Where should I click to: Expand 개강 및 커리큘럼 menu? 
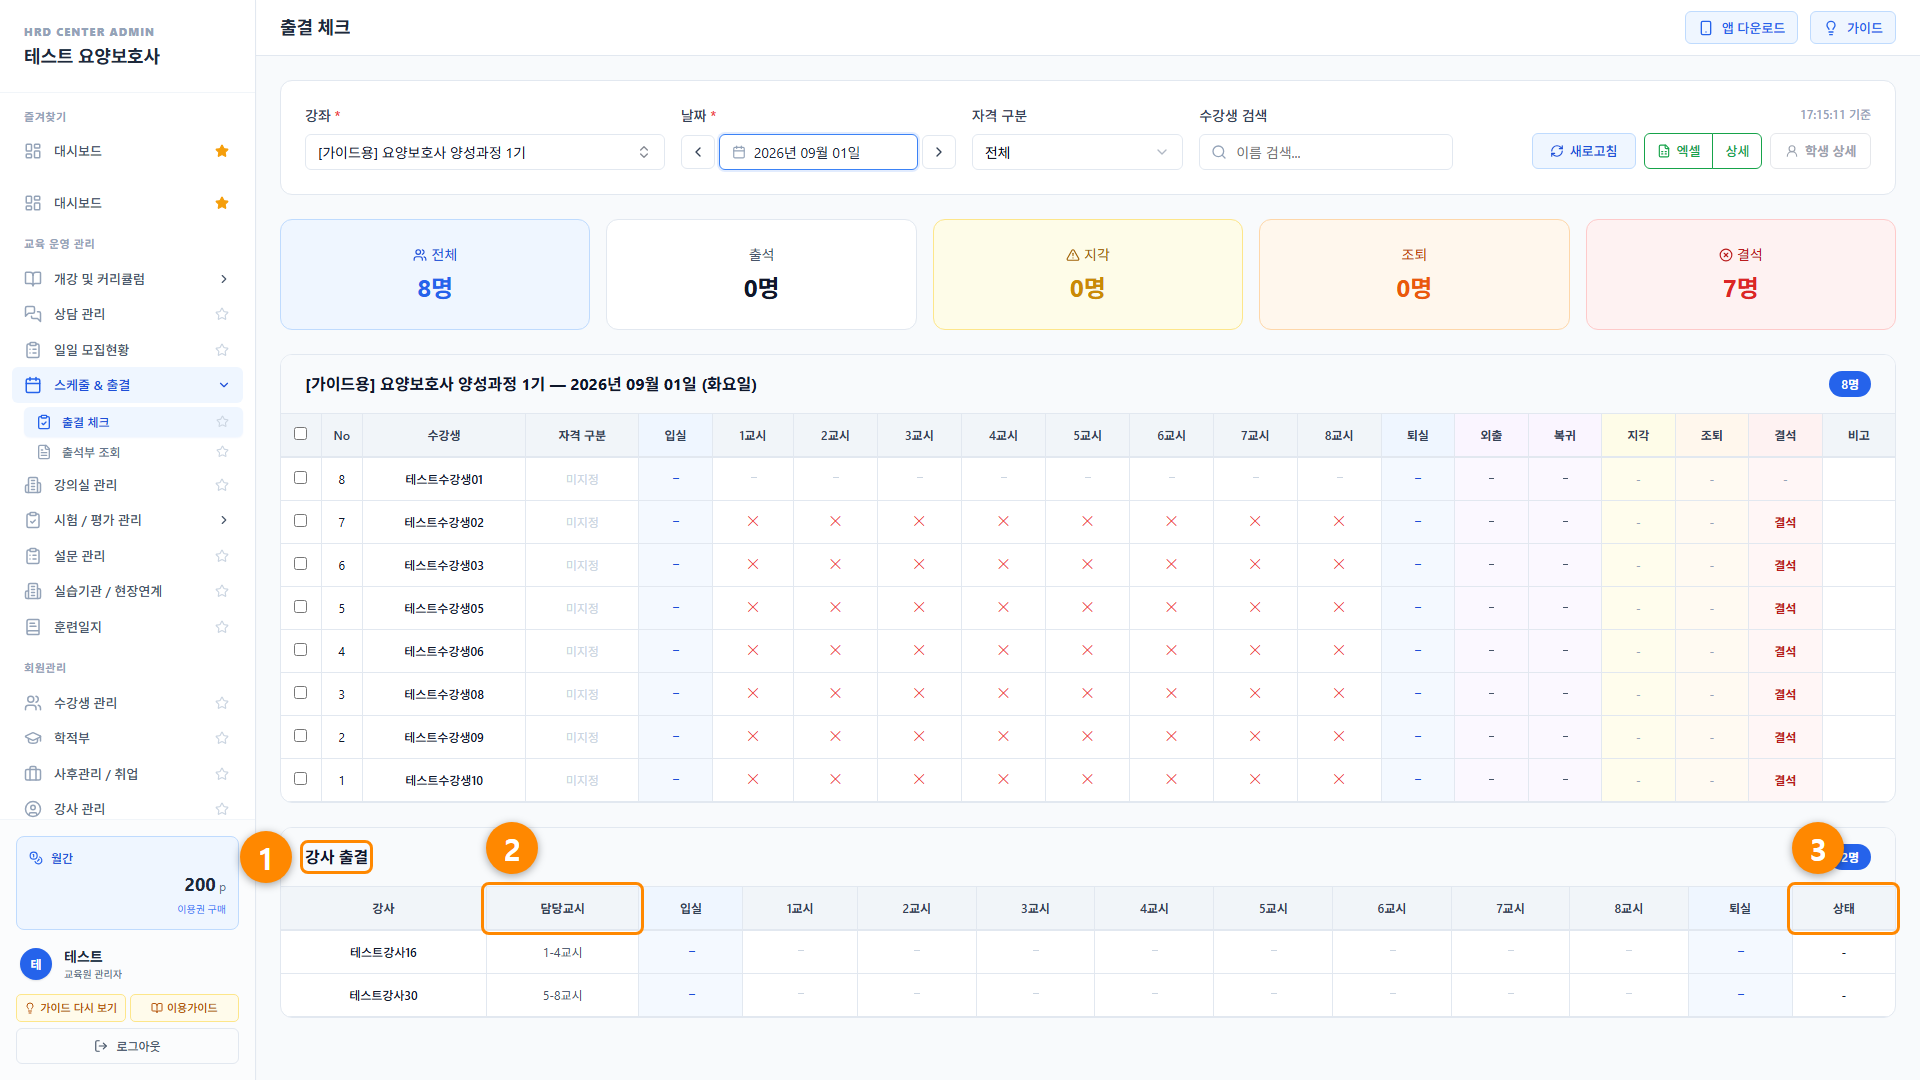(x=127, y=279)
